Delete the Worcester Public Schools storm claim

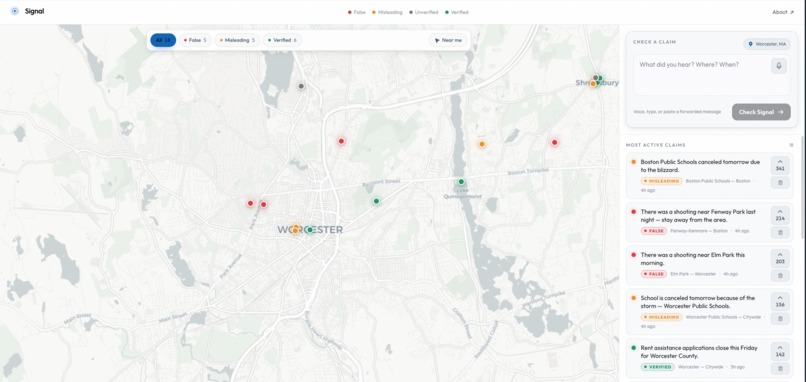point(780,319)
